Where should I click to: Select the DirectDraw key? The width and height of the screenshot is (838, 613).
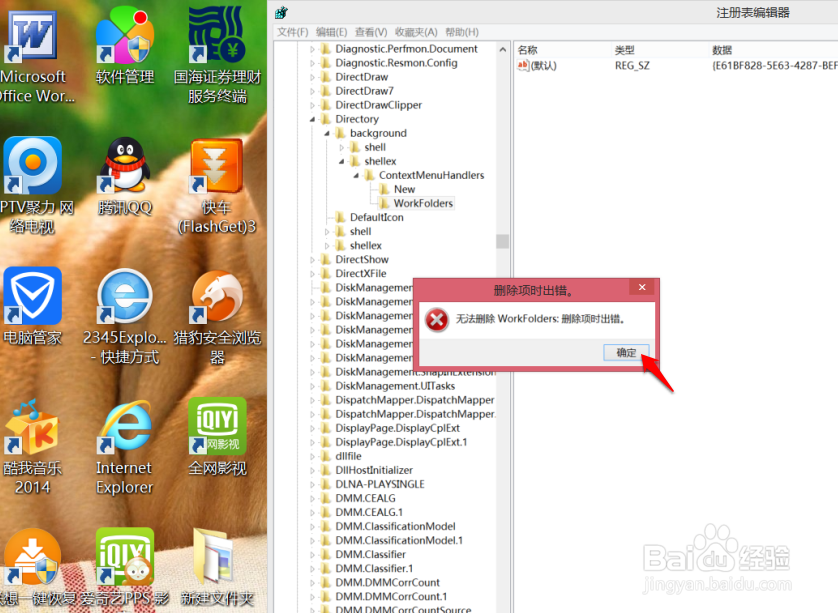[x=361, y=77]
